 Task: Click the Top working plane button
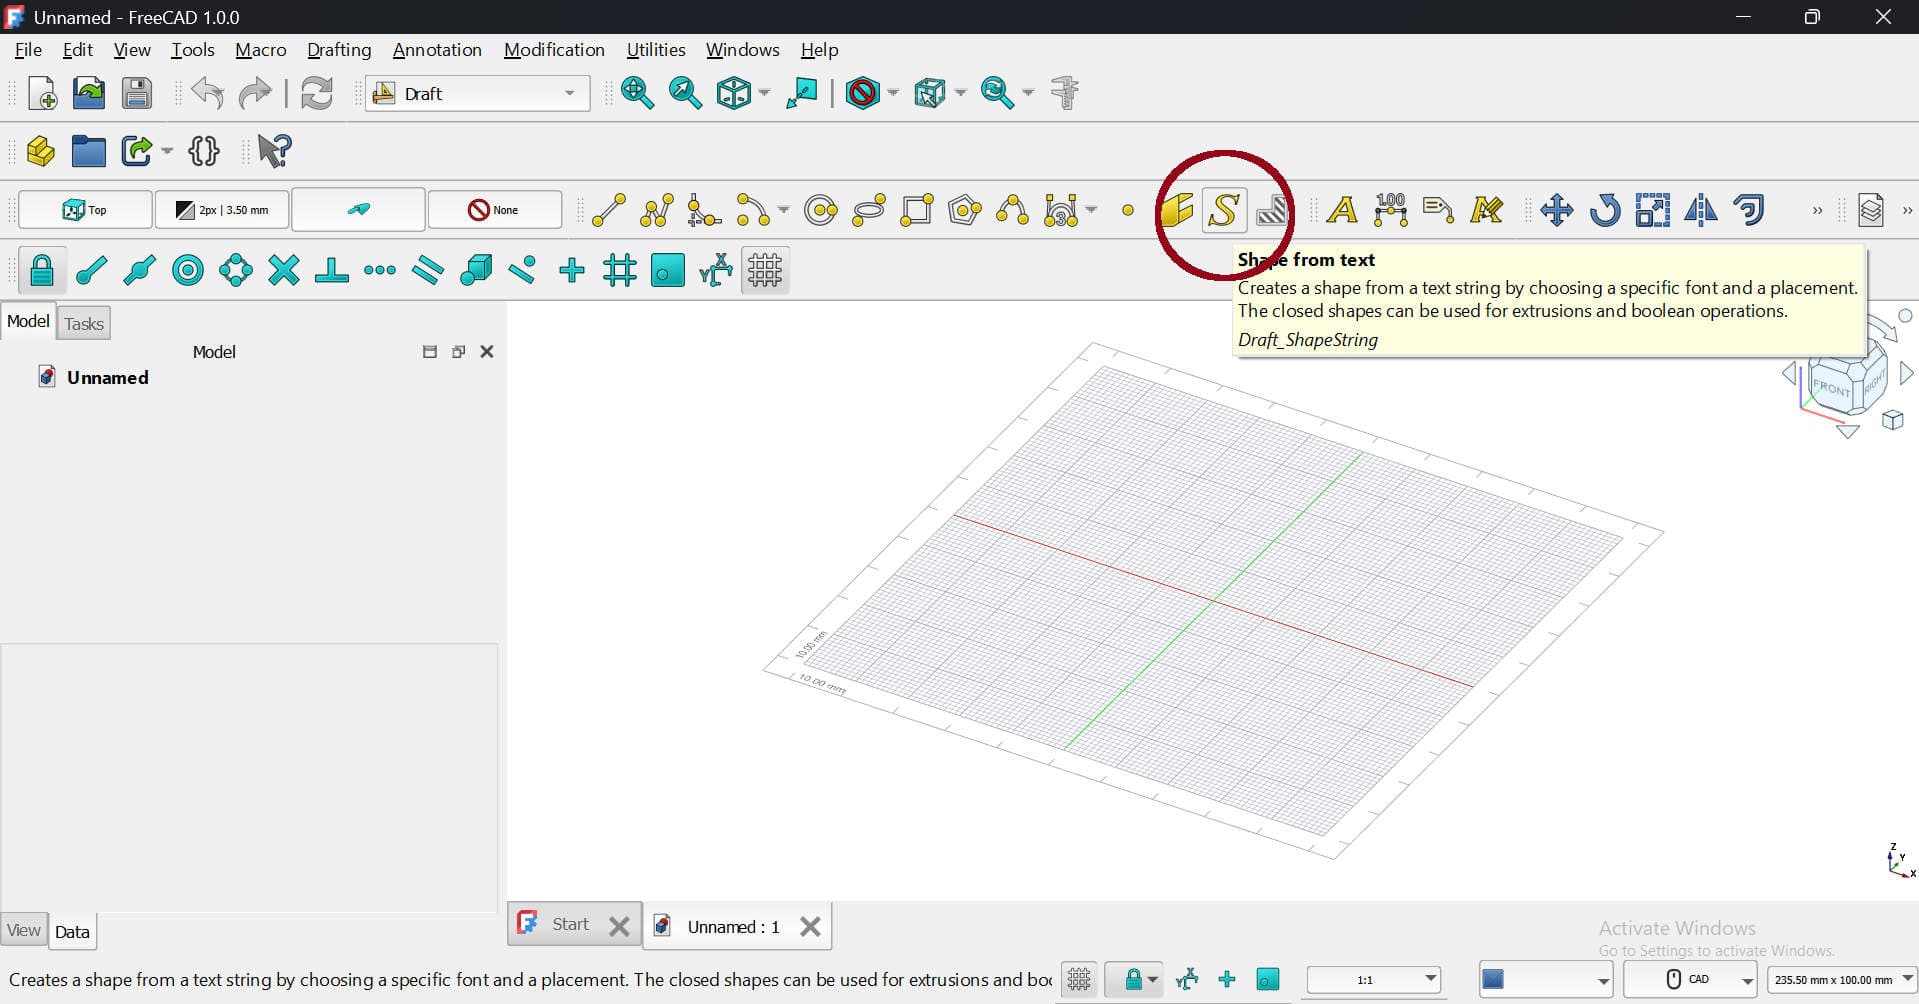click(86, 210)
